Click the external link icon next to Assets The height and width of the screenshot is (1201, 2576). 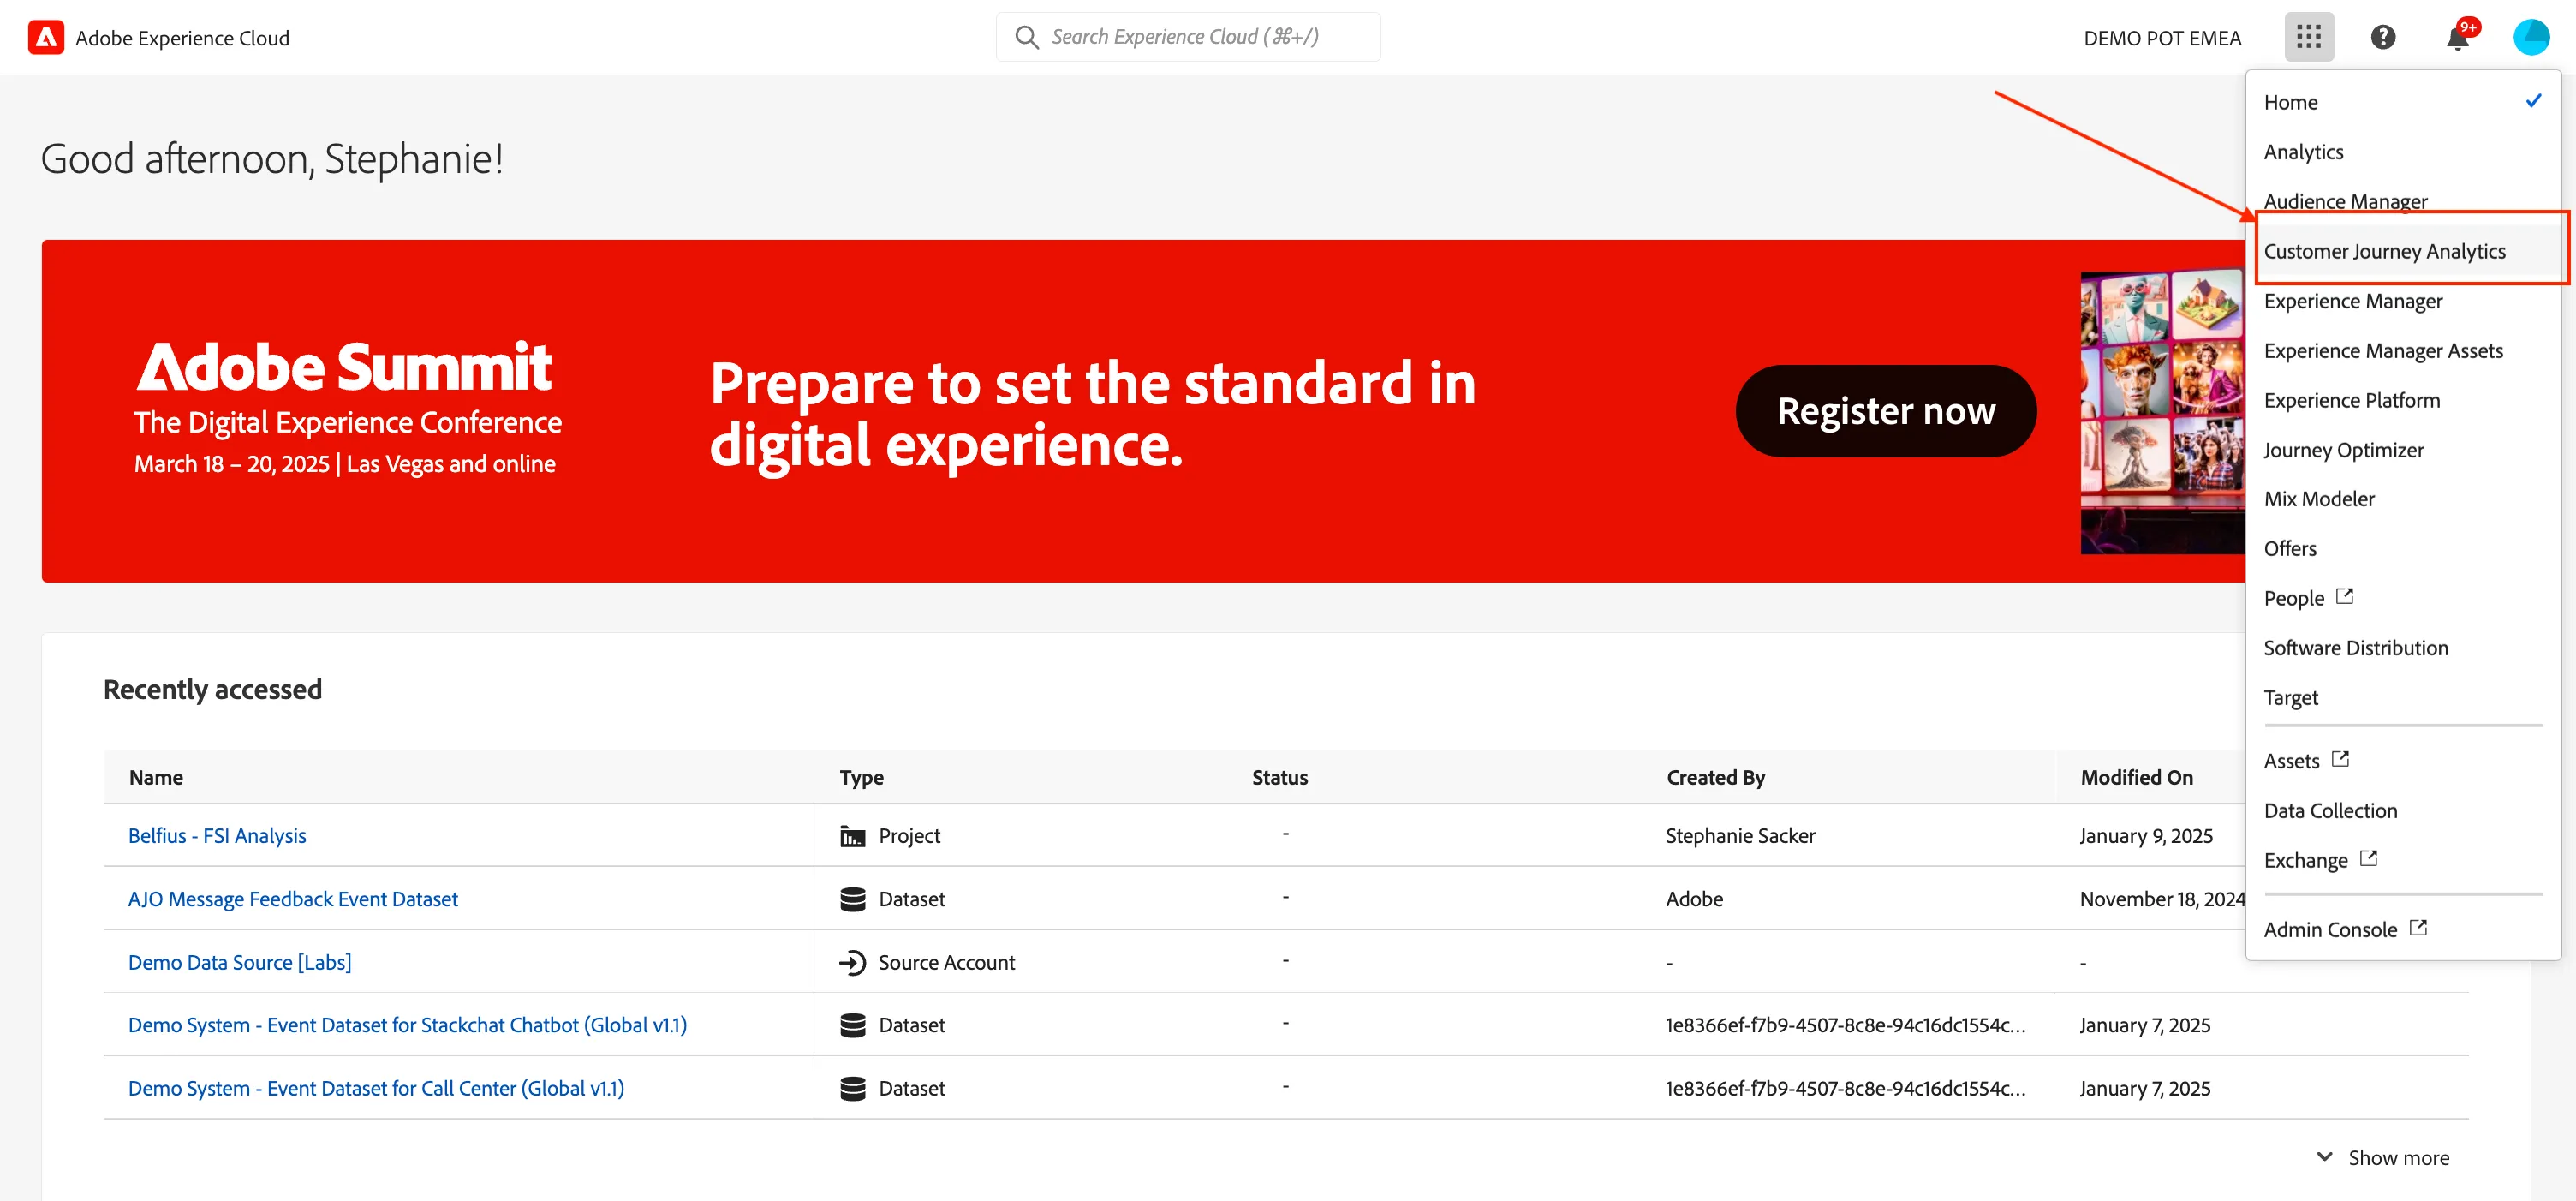coord(2340,759)
